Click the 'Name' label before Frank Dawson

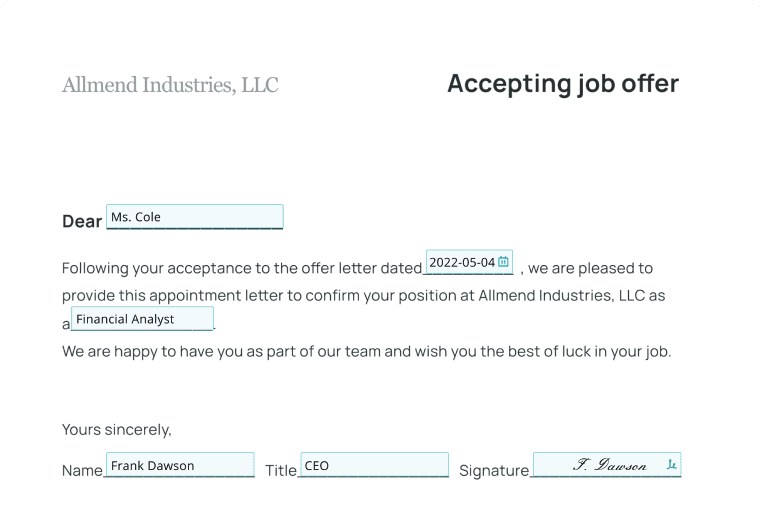click(82, 471)
